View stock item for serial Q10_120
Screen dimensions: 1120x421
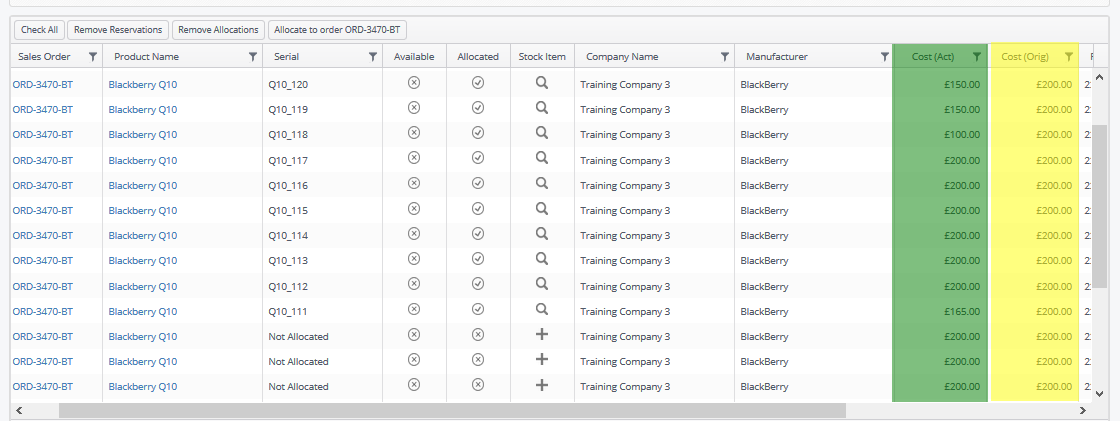click(x=542, y=83)
